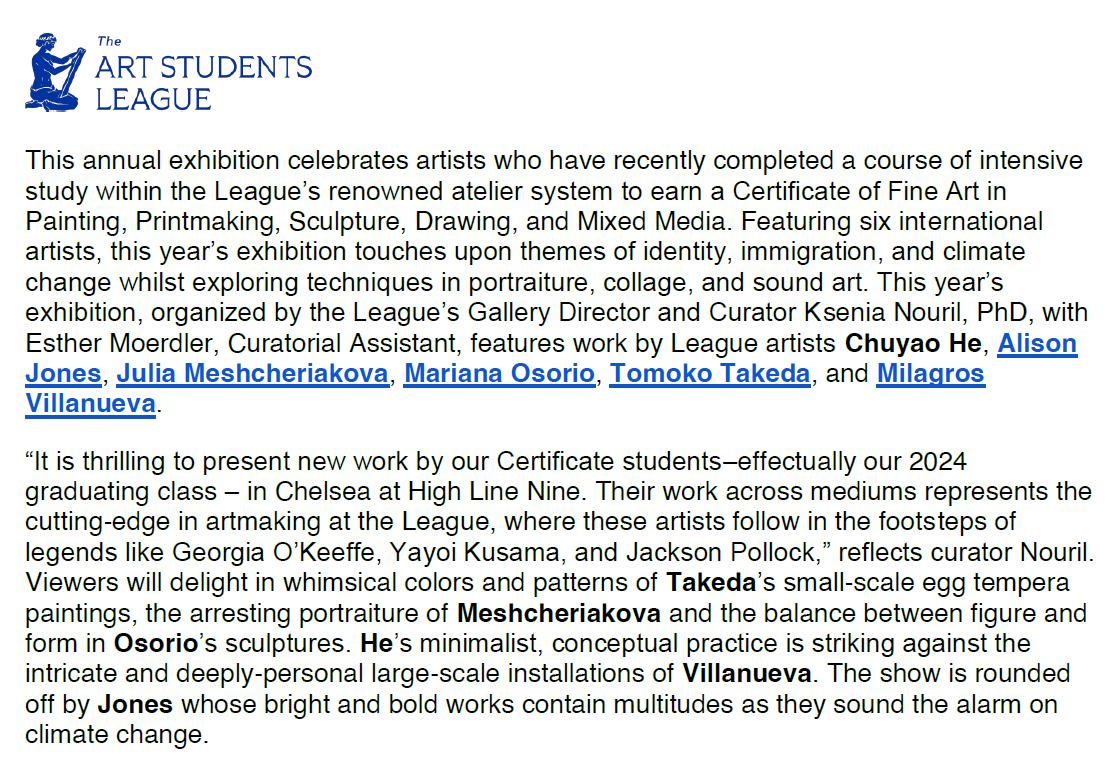Follow the Mariana Osorio link

[499, 373]
